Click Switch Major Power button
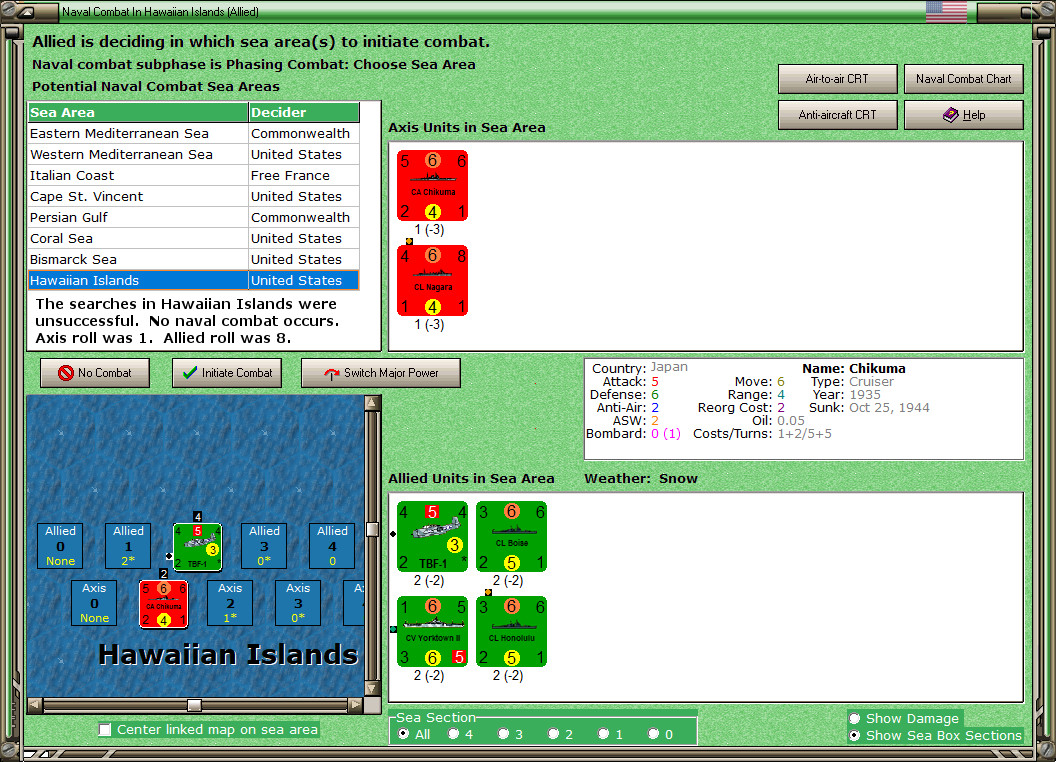Screen dimensions: 1056x762 tap(381, 373)
